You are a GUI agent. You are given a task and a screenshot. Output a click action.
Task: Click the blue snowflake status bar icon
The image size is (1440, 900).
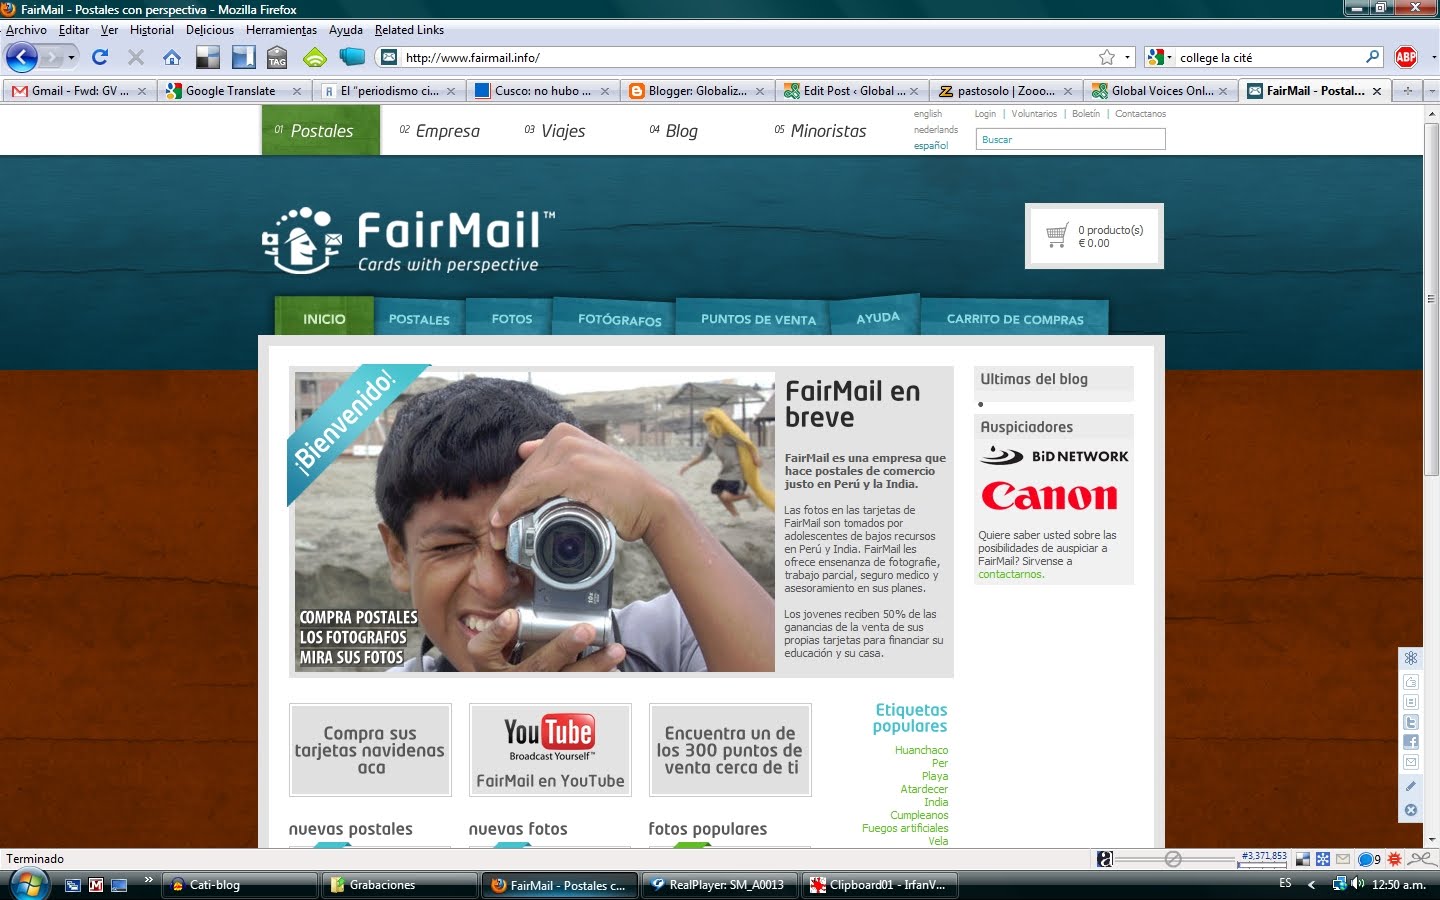tap(1322, 859)
